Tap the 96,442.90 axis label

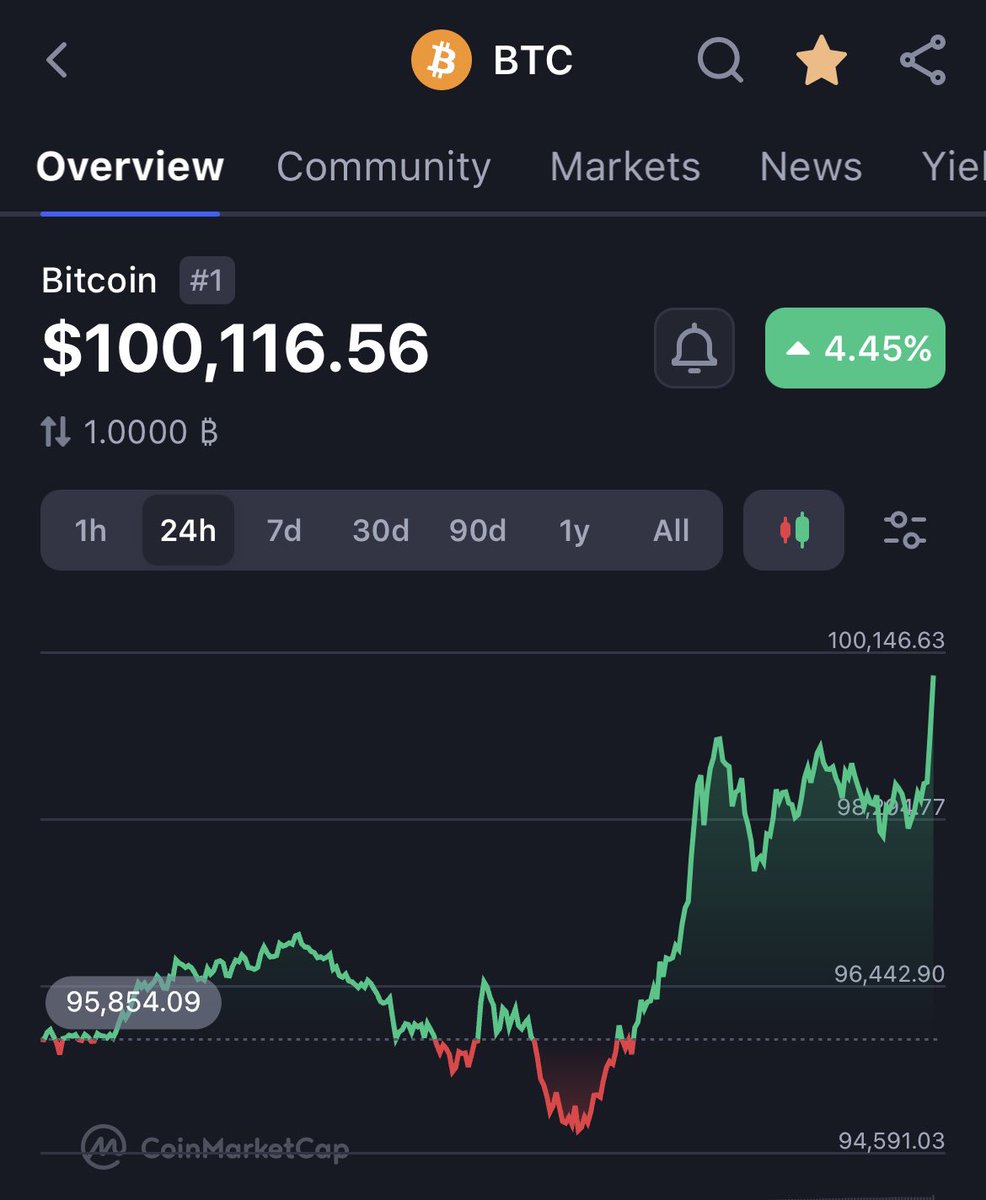click(889, 973)
